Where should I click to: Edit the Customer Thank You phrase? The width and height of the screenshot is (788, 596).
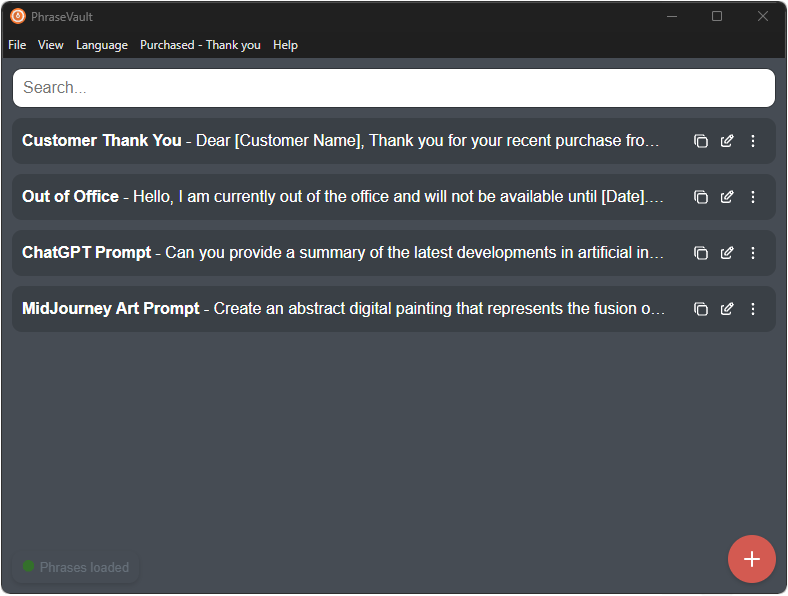tap(727, 141)
